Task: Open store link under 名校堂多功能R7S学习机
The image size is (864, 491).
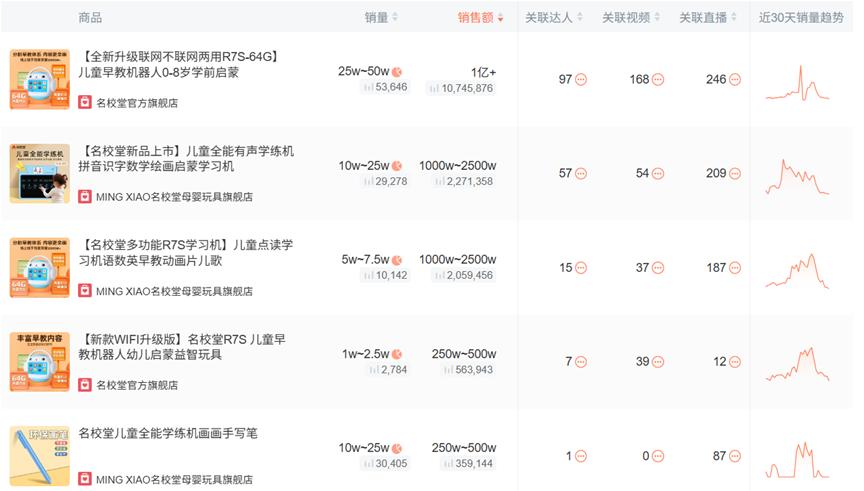Action: 174,291
